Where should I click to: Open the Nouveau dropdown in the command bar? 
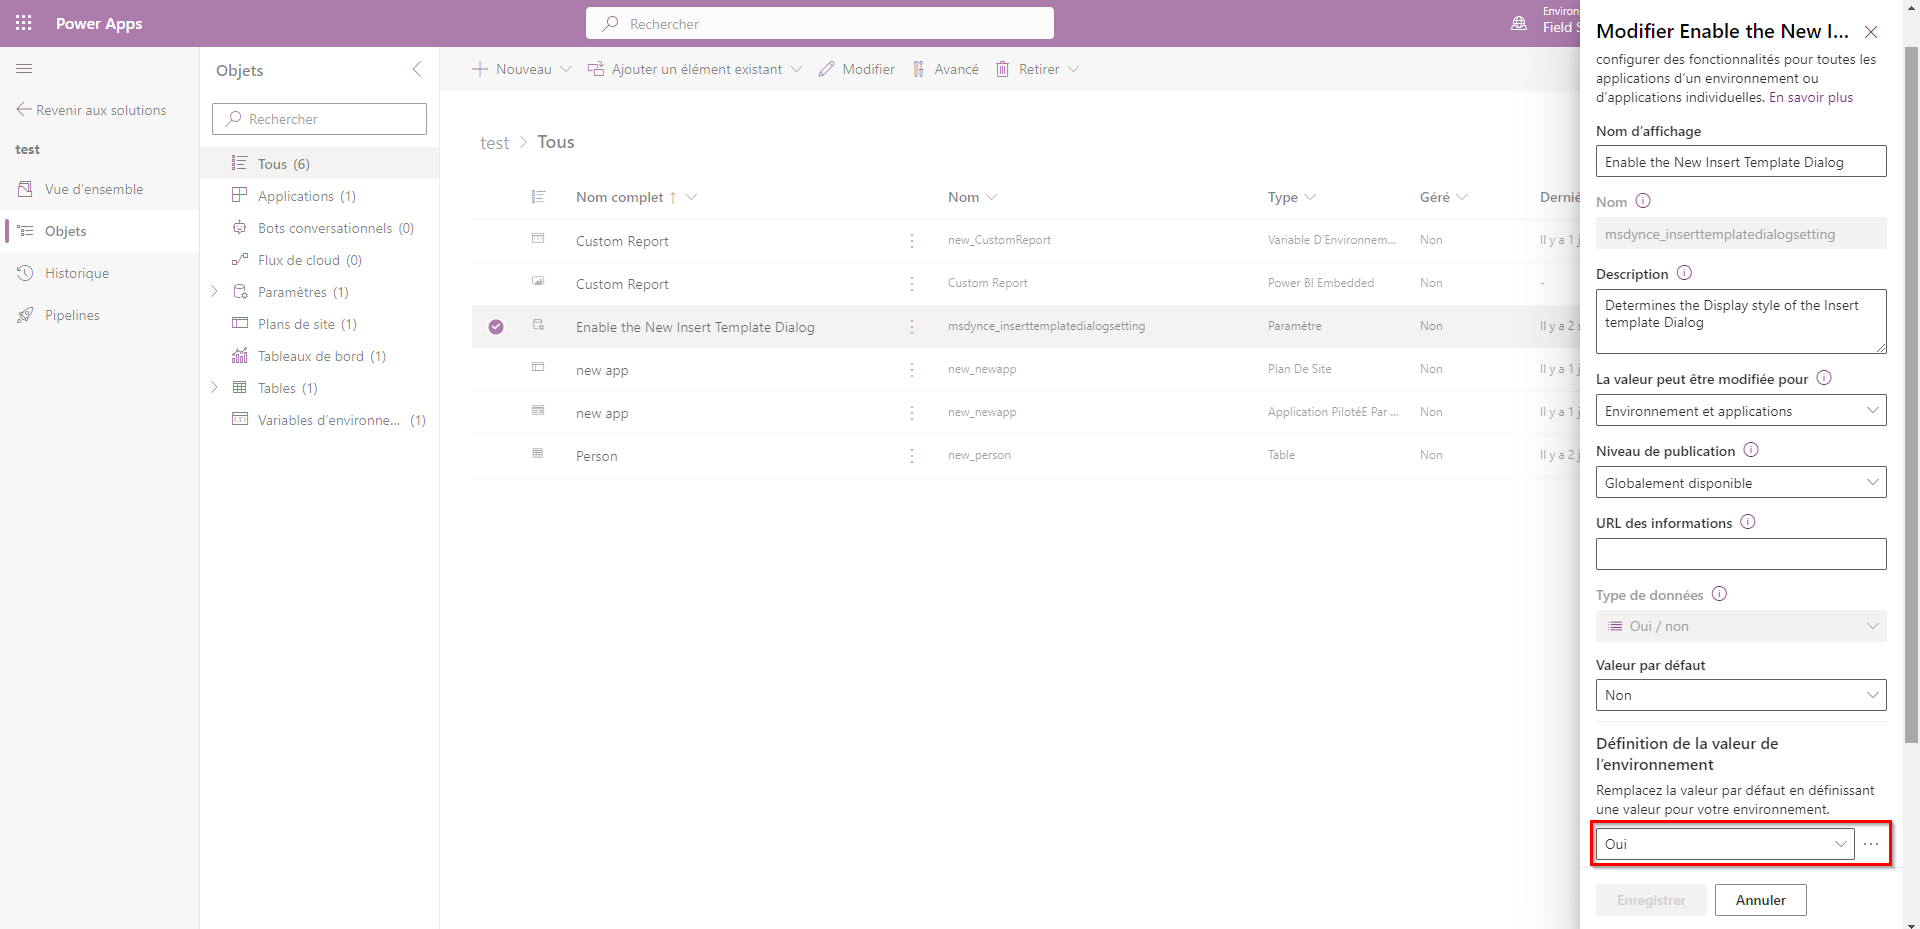[521, 69]
